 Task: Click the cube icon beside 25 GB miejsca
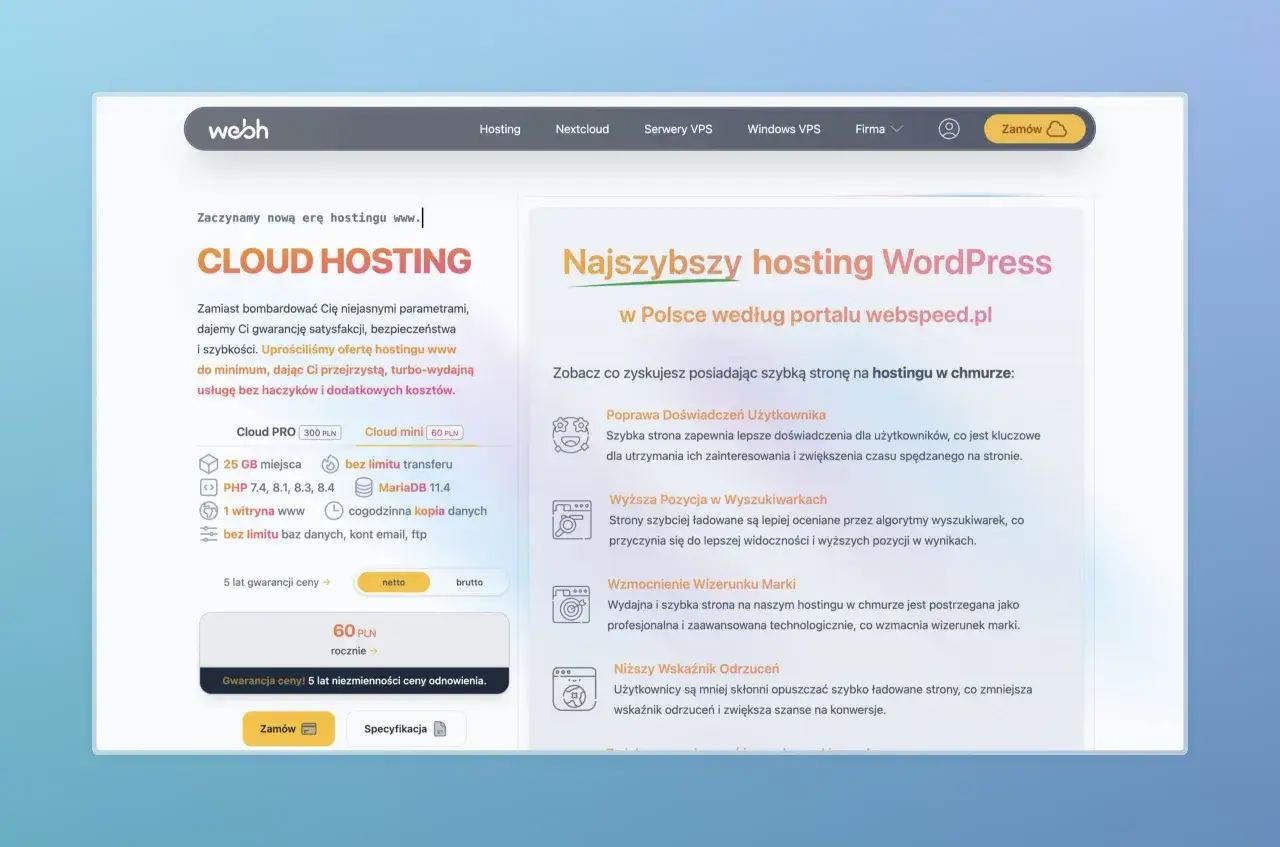pos(208,464)
